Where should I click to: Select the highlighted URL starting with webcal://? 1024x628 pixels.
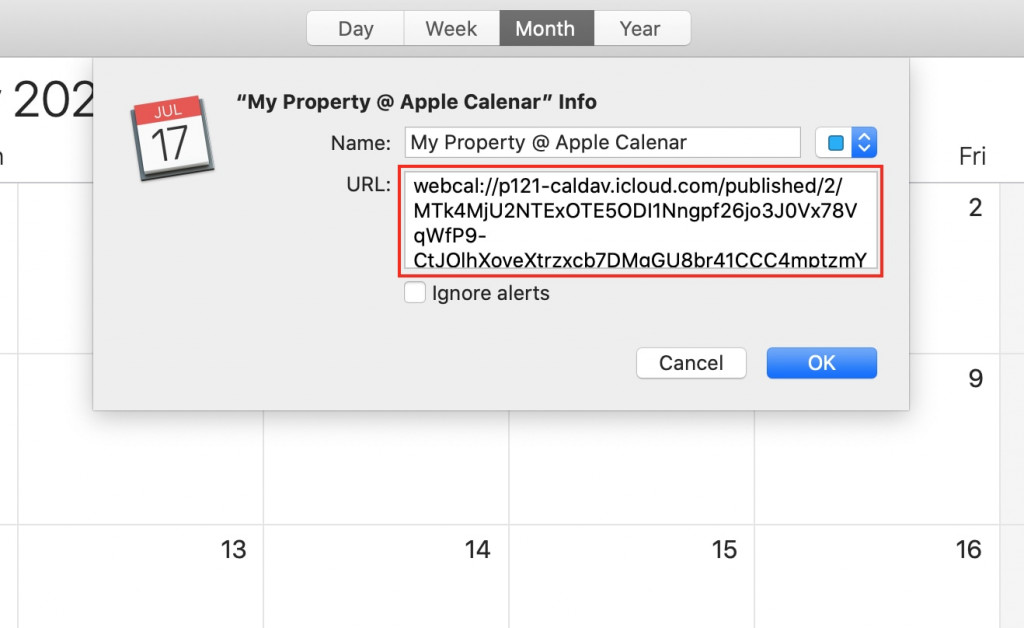tap(641, 222)
